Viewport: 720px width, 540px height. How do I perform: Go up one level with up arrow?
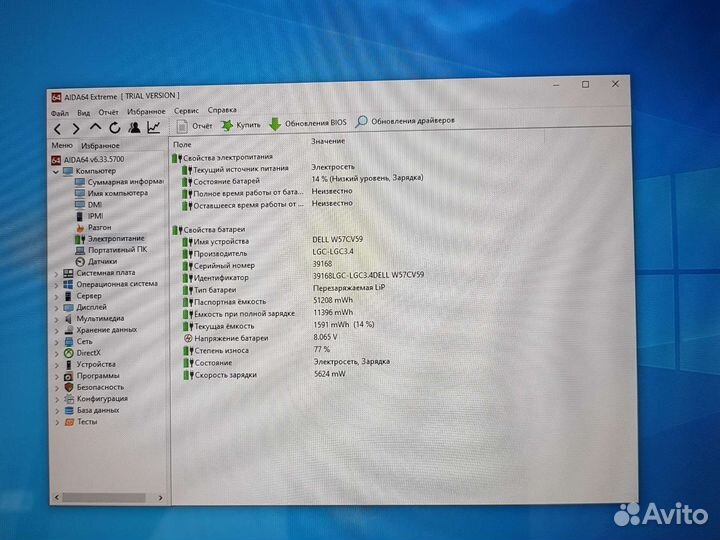tap(95, 128)
